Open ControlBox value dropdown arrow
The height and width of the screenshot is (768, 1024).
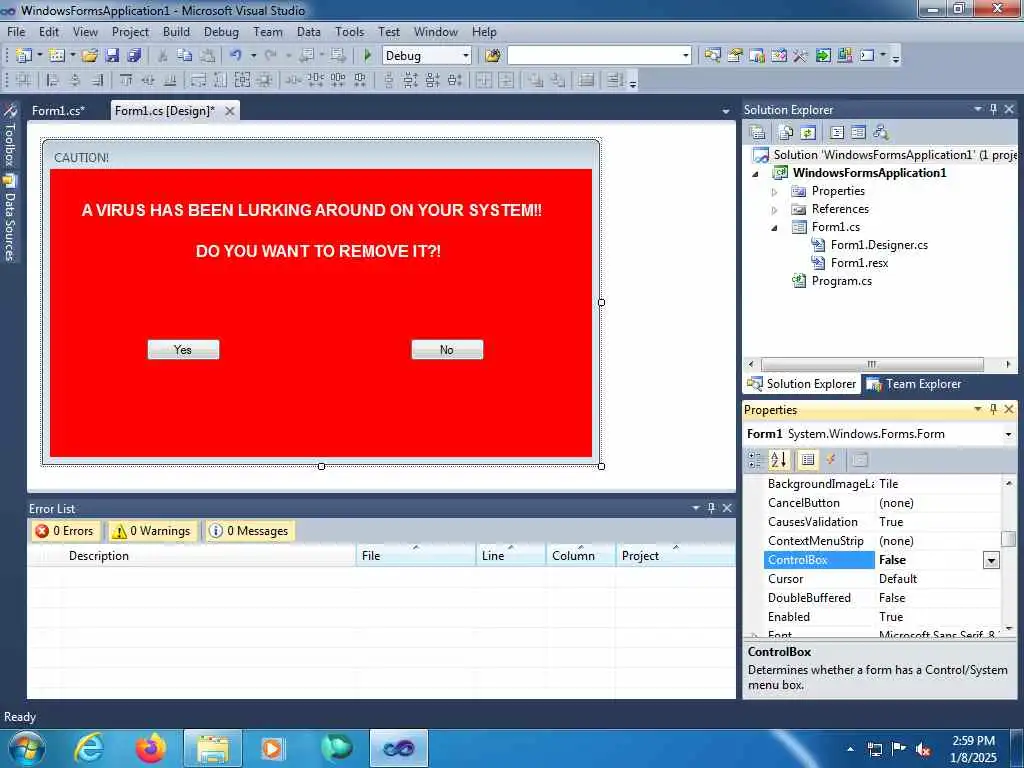pyautogui.click(x=991, y=560)
